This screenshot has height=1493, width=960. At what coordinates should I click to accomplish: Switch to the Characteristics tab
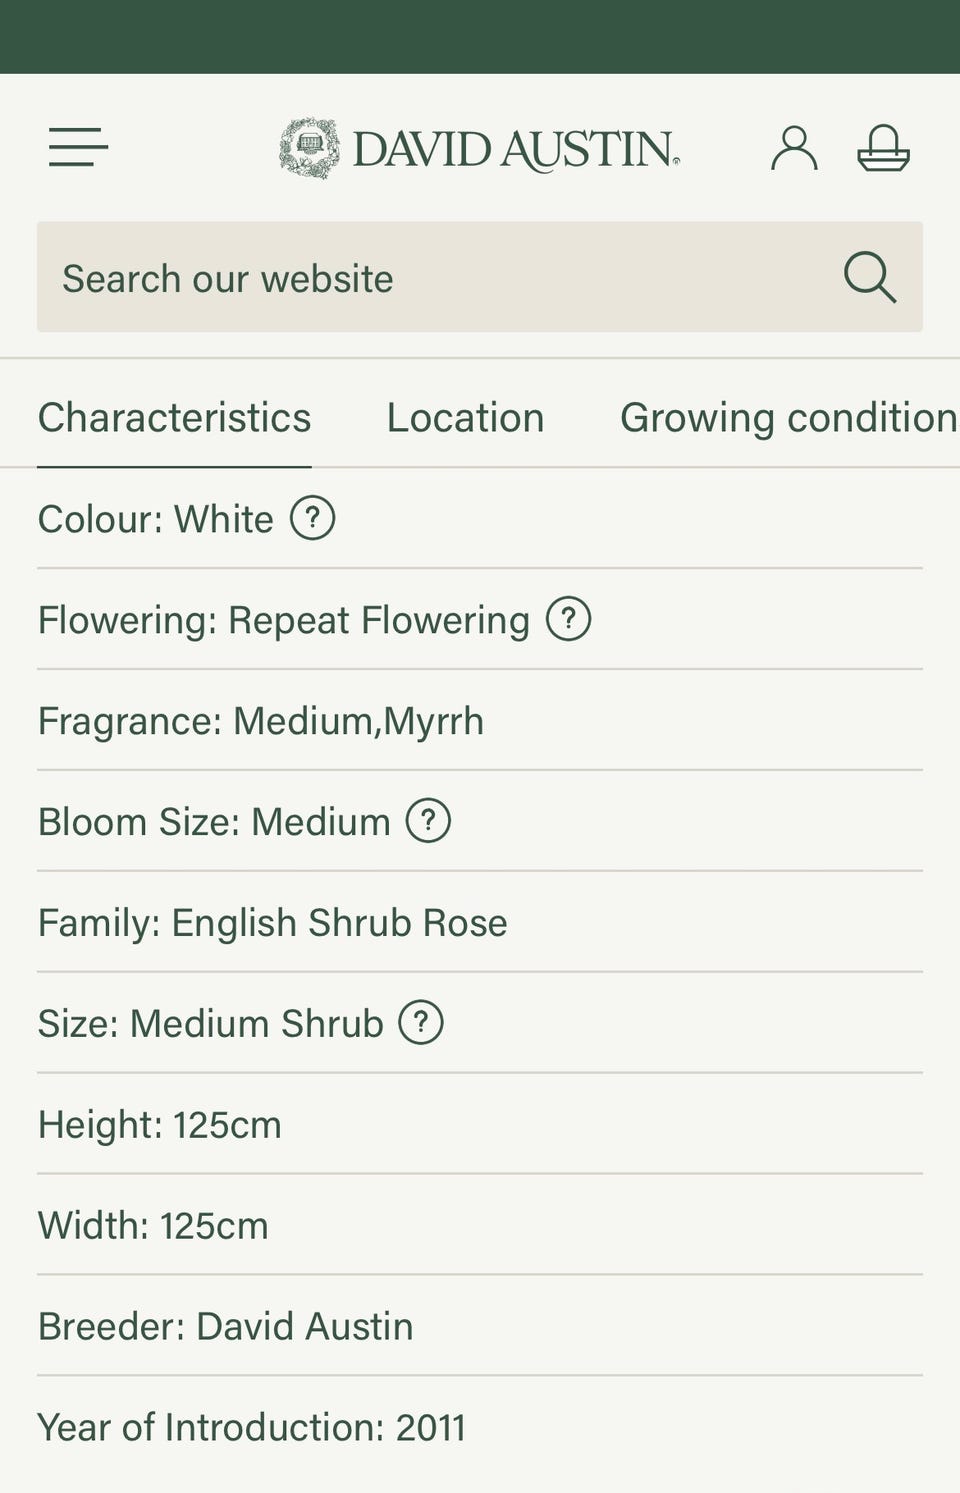174,418
